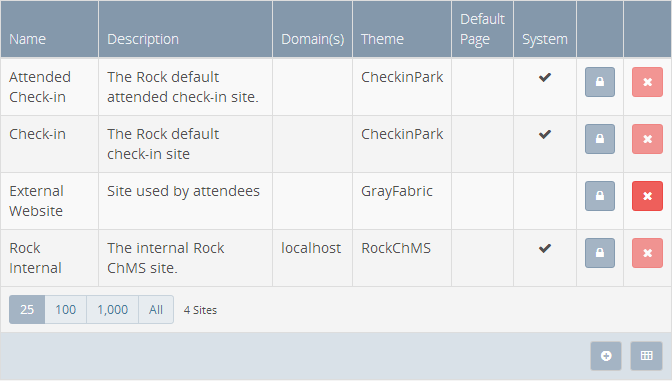Delete the Check-in site row
The height and width of the screenshot is (381, 672).
[647, 139]
